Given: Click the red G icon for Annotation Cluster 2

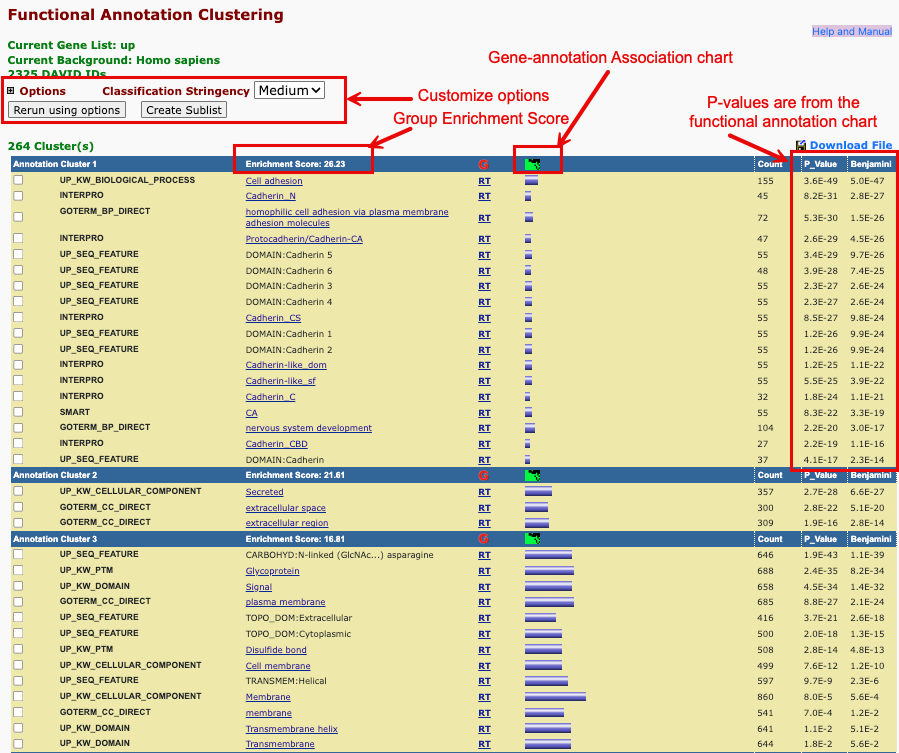Looking at the screenshot, I should (x=484, y=476).
